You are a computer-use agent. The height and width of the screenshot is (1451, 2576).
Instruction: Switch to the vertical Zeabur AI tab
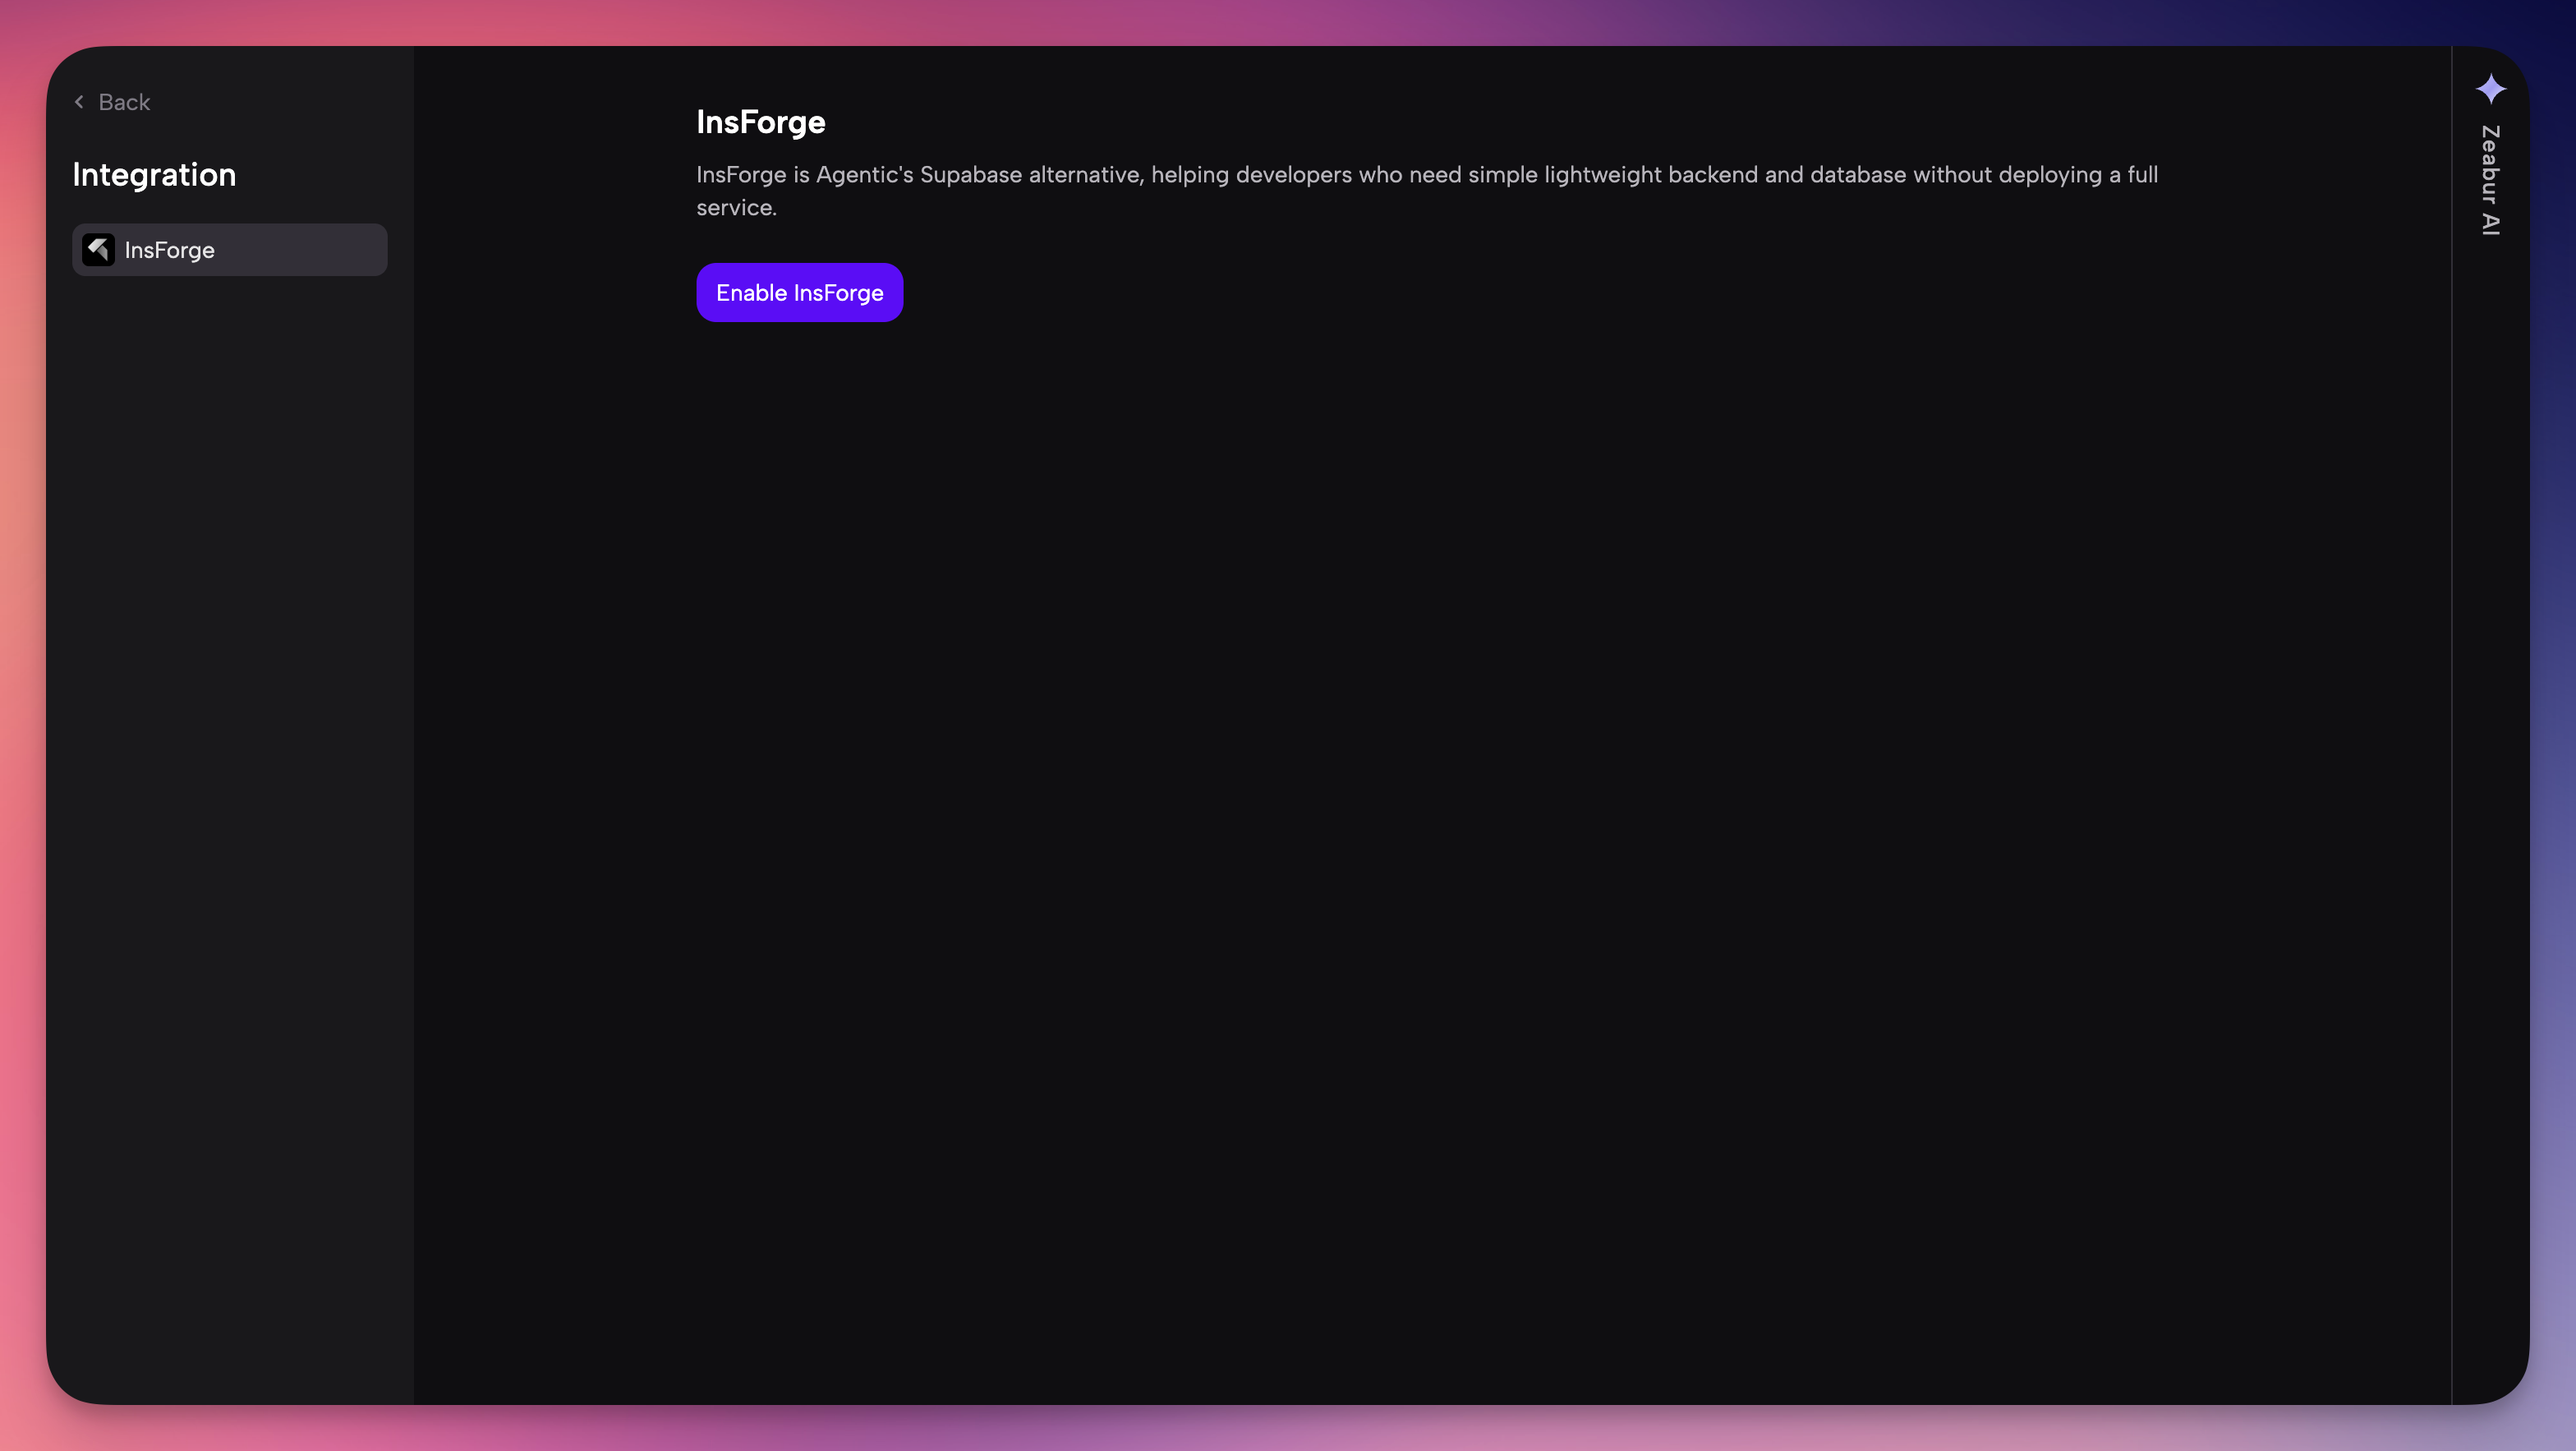(2491, 180)
